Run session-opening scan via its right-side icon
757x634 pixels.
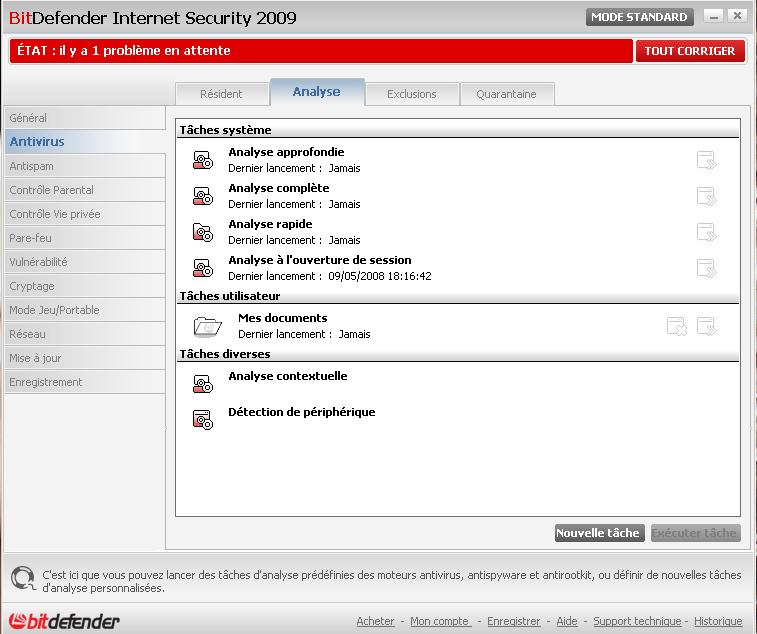pos(706,268)
